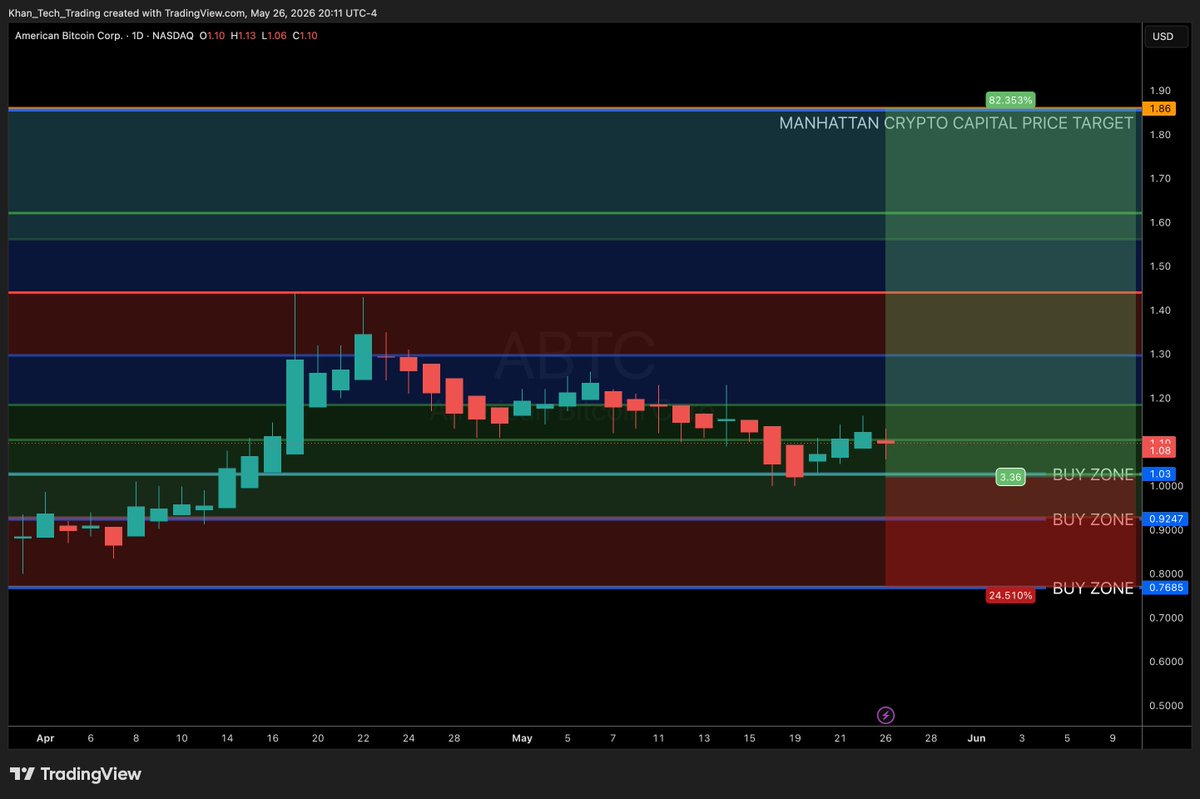
Task: Click the 3.36 risk-reward ratio label
Action: click(x=1010, y=478)
